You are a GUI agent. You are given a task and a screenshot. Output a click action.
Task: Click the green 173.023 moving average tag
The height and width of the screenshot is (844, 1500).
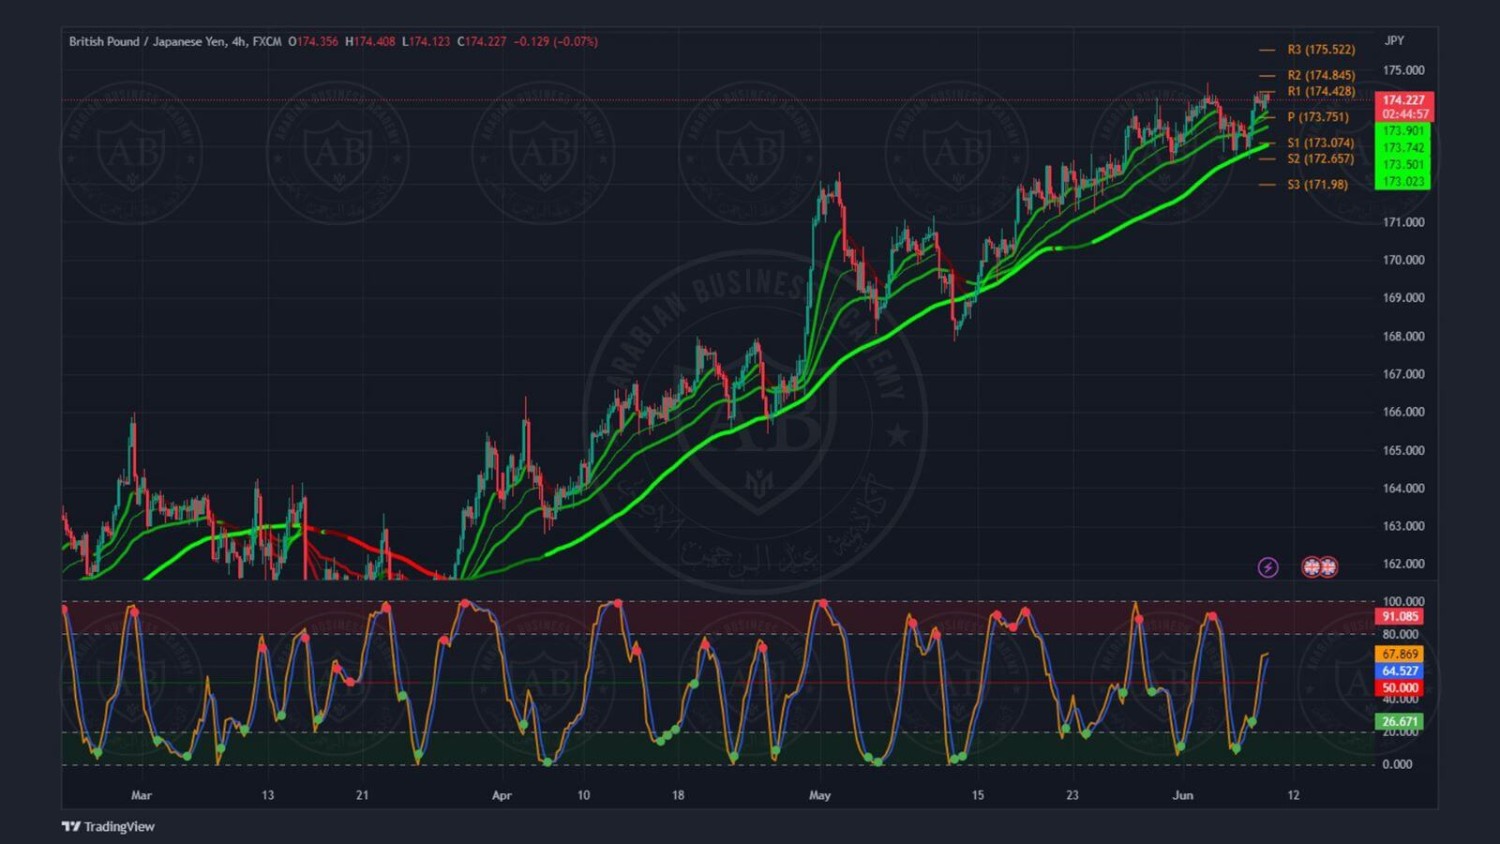1403,182
